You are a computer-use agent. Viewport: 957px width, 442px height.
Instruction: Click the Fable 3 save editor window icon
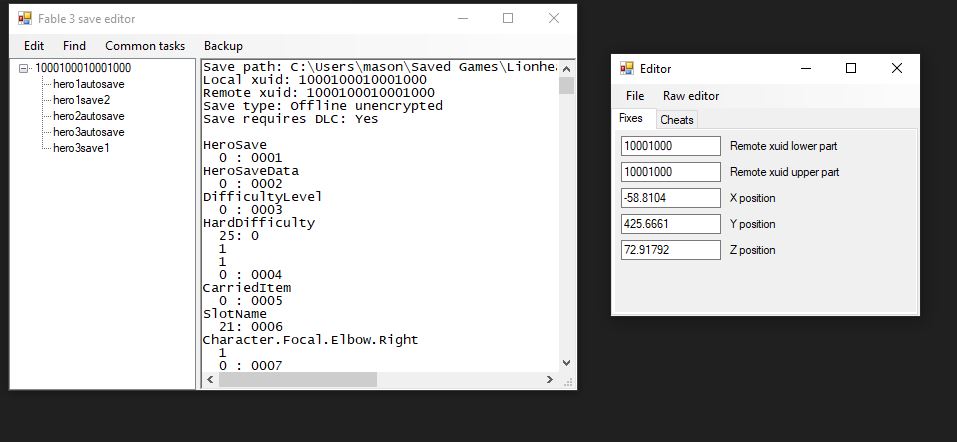(24, 18)
